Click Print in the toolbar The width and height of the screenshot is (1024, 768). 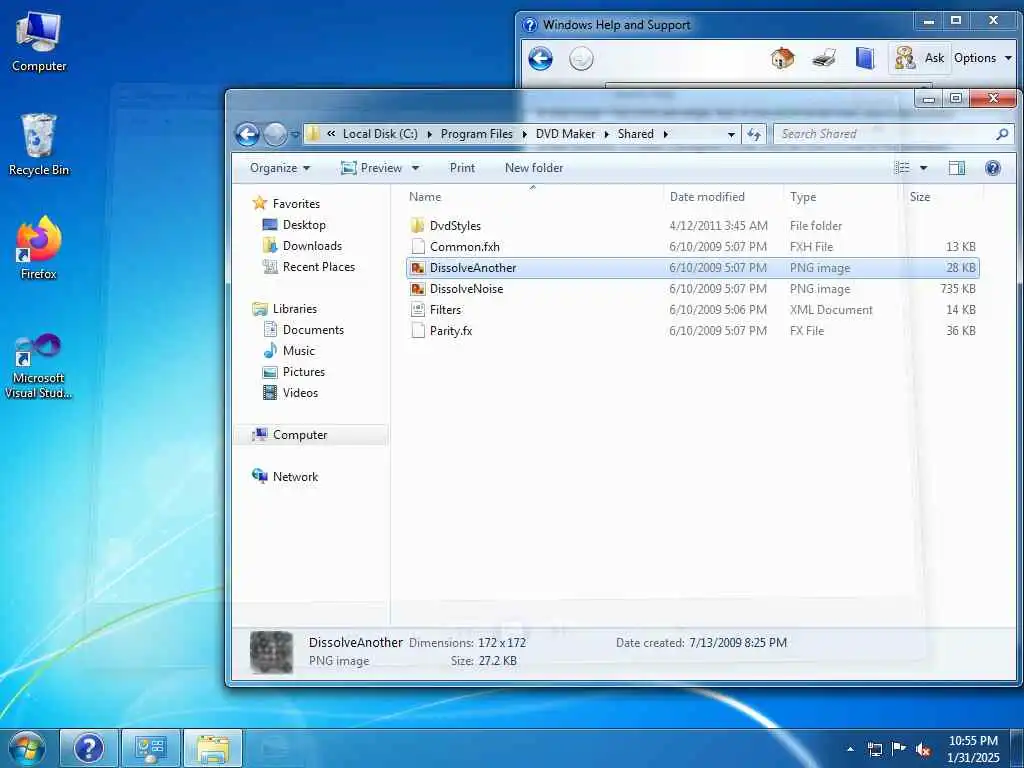[462, 168]
